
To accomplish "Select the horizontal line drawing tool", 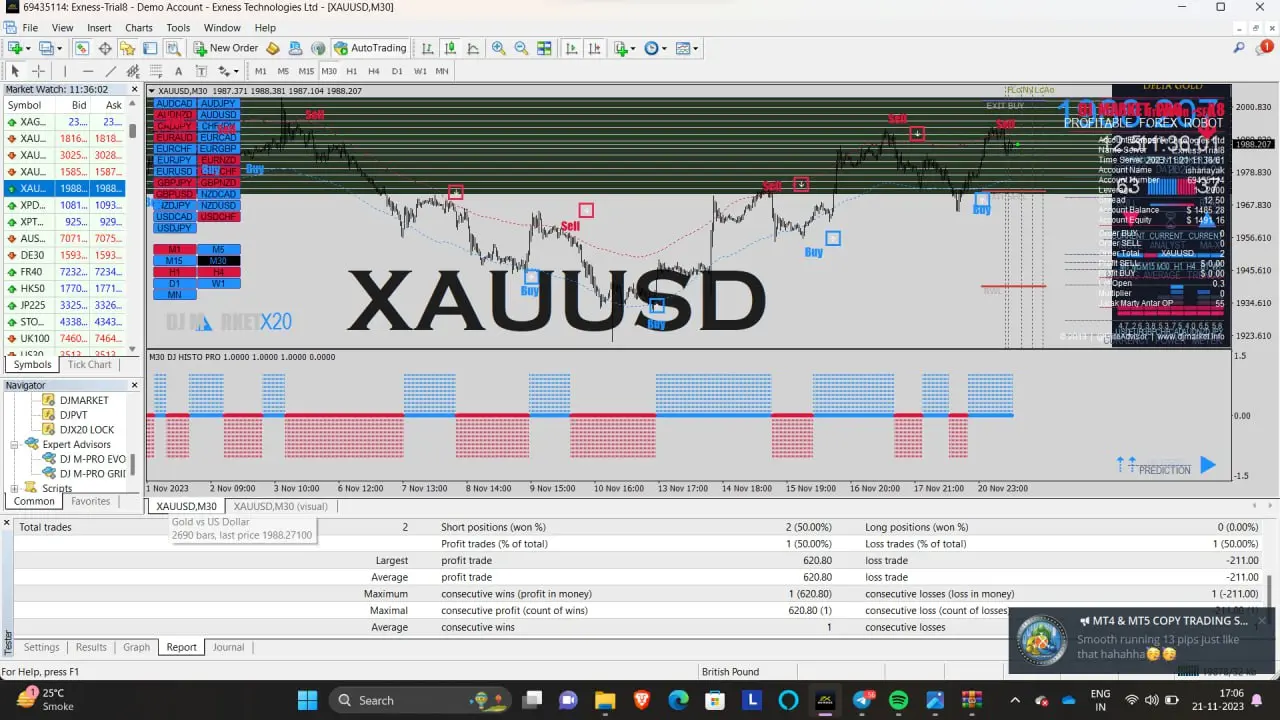I will click(88, 71).
